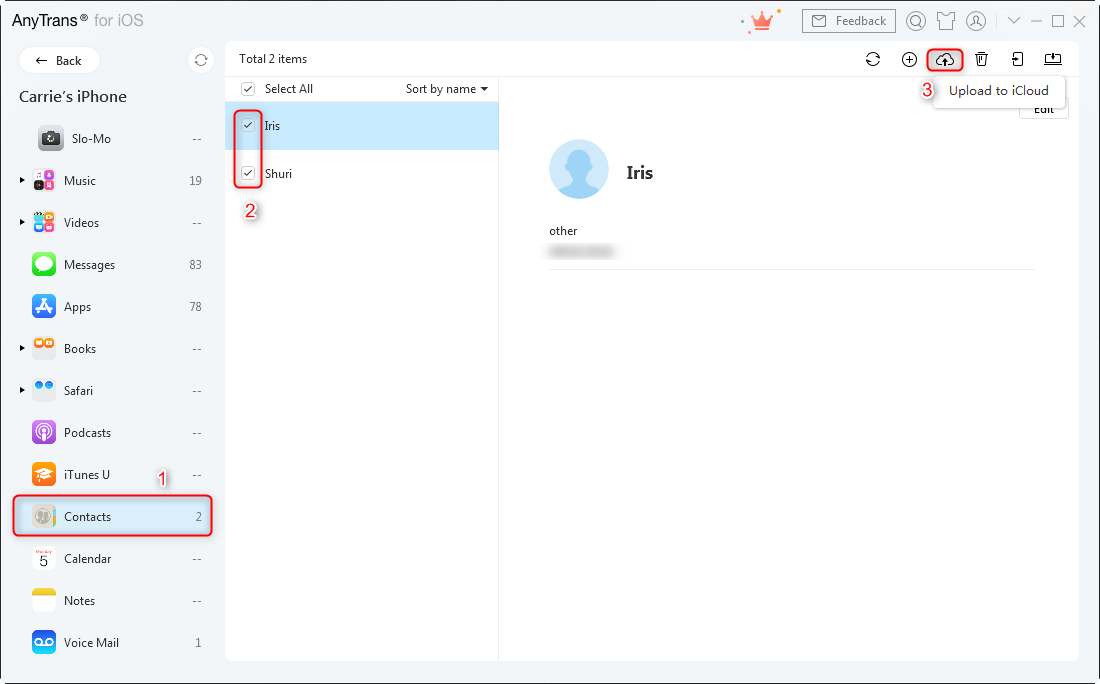1100x684 pixels.
Task: Expand the Videos tree arrow
Action: click(22, 222)
